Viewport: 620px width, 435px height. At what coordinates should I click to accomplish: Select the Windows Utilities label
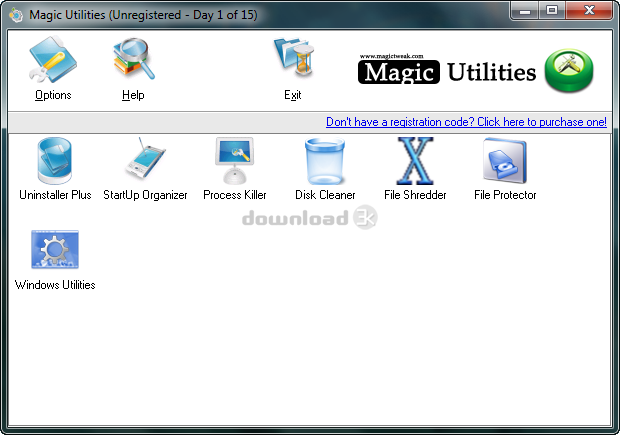coord(55,285)
